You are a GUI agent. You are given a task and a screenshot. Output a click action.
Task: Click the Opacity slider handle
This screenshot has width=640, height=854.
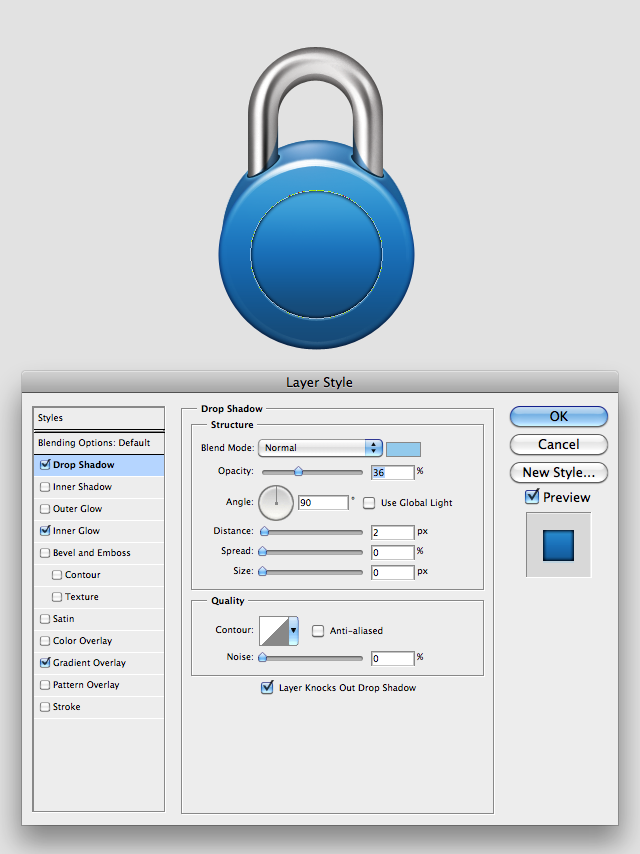tap(298, 472)
